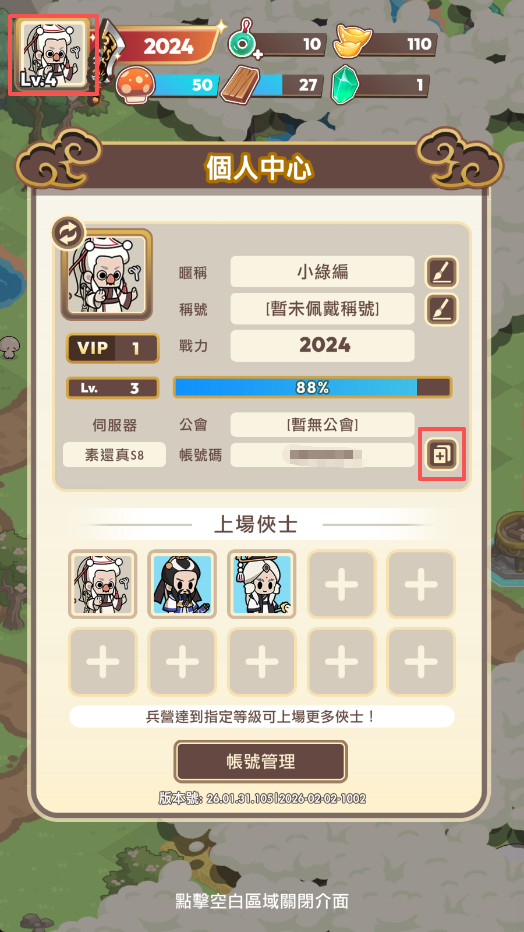Edit title with the brush icon
The width and height of the screenshot is (524, 932).
(x=442, y=309)
